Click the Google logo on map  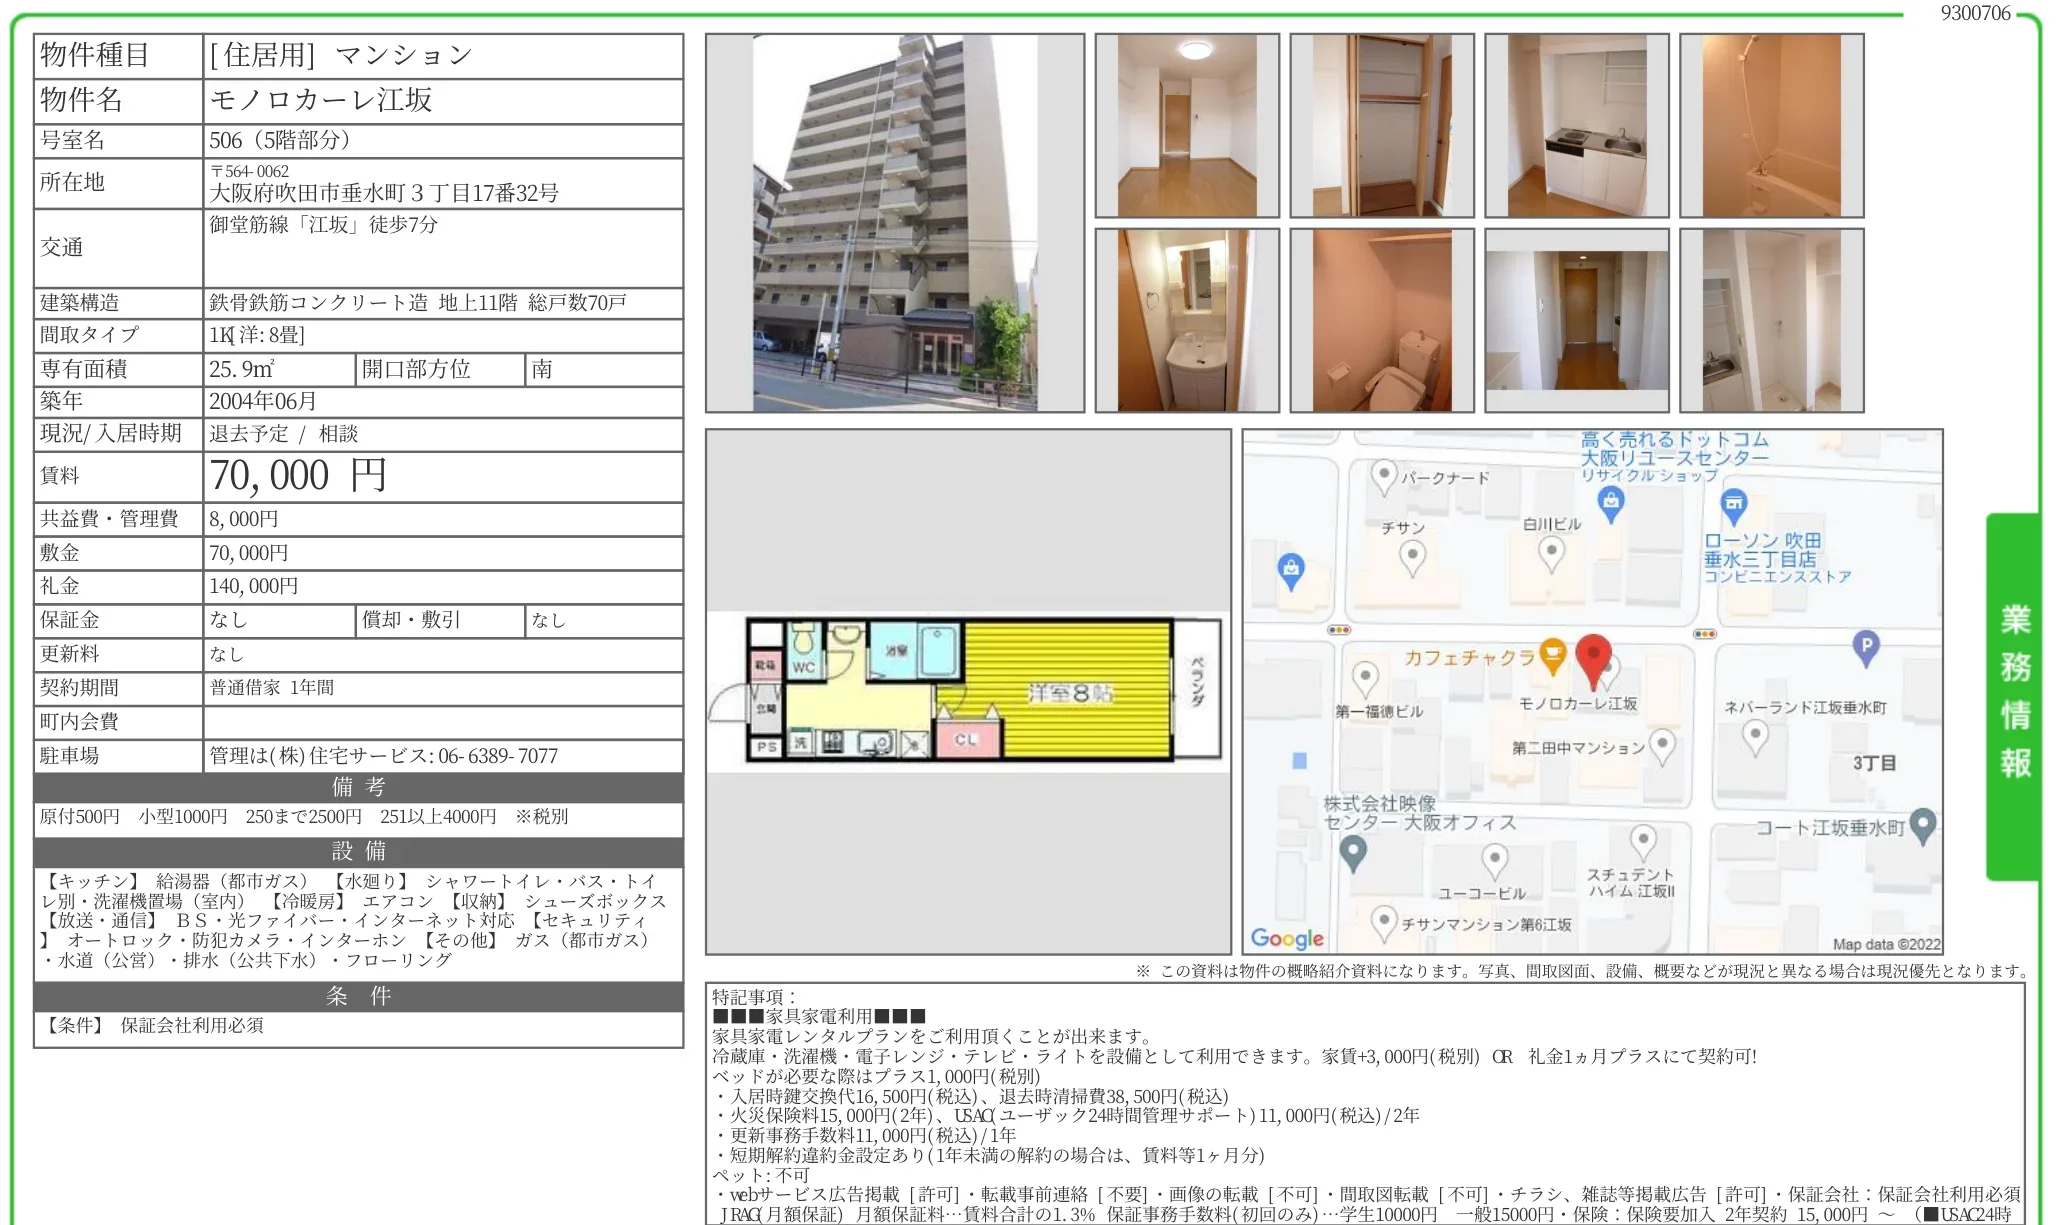pos(1286,938)
